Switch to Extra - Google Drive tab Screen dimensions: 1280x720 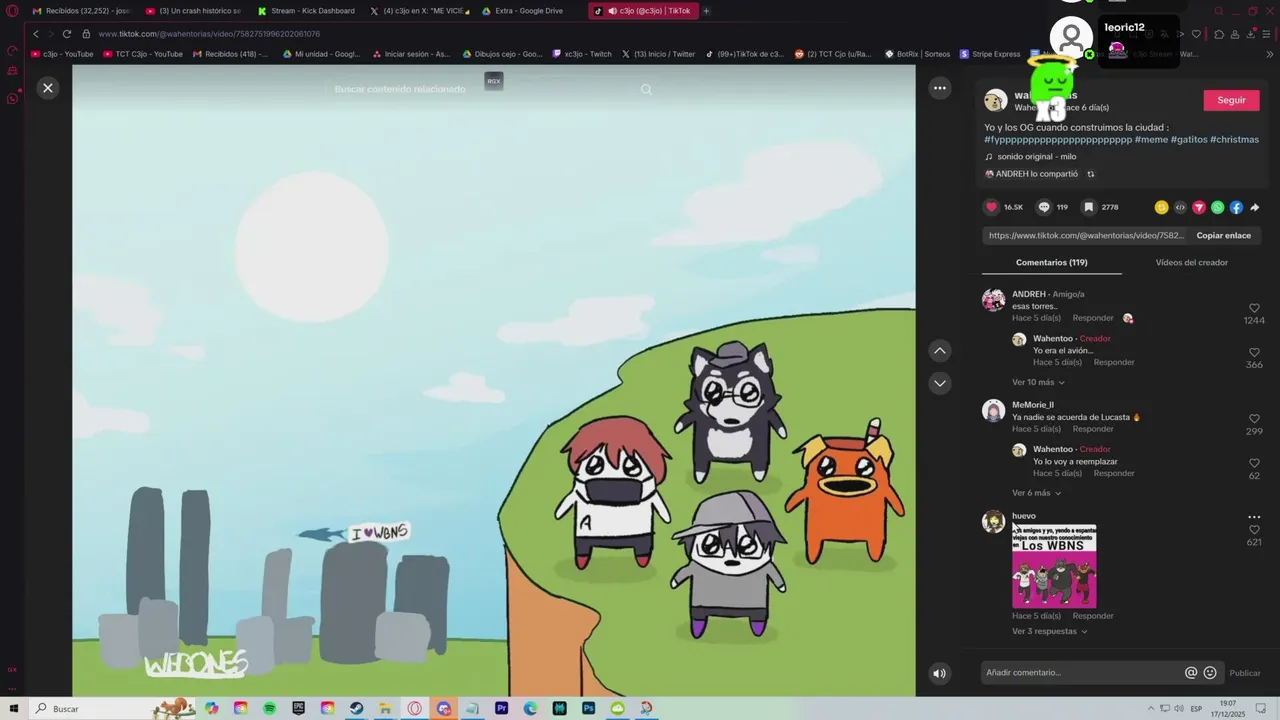pyautogui.click(x=521, y=11)
